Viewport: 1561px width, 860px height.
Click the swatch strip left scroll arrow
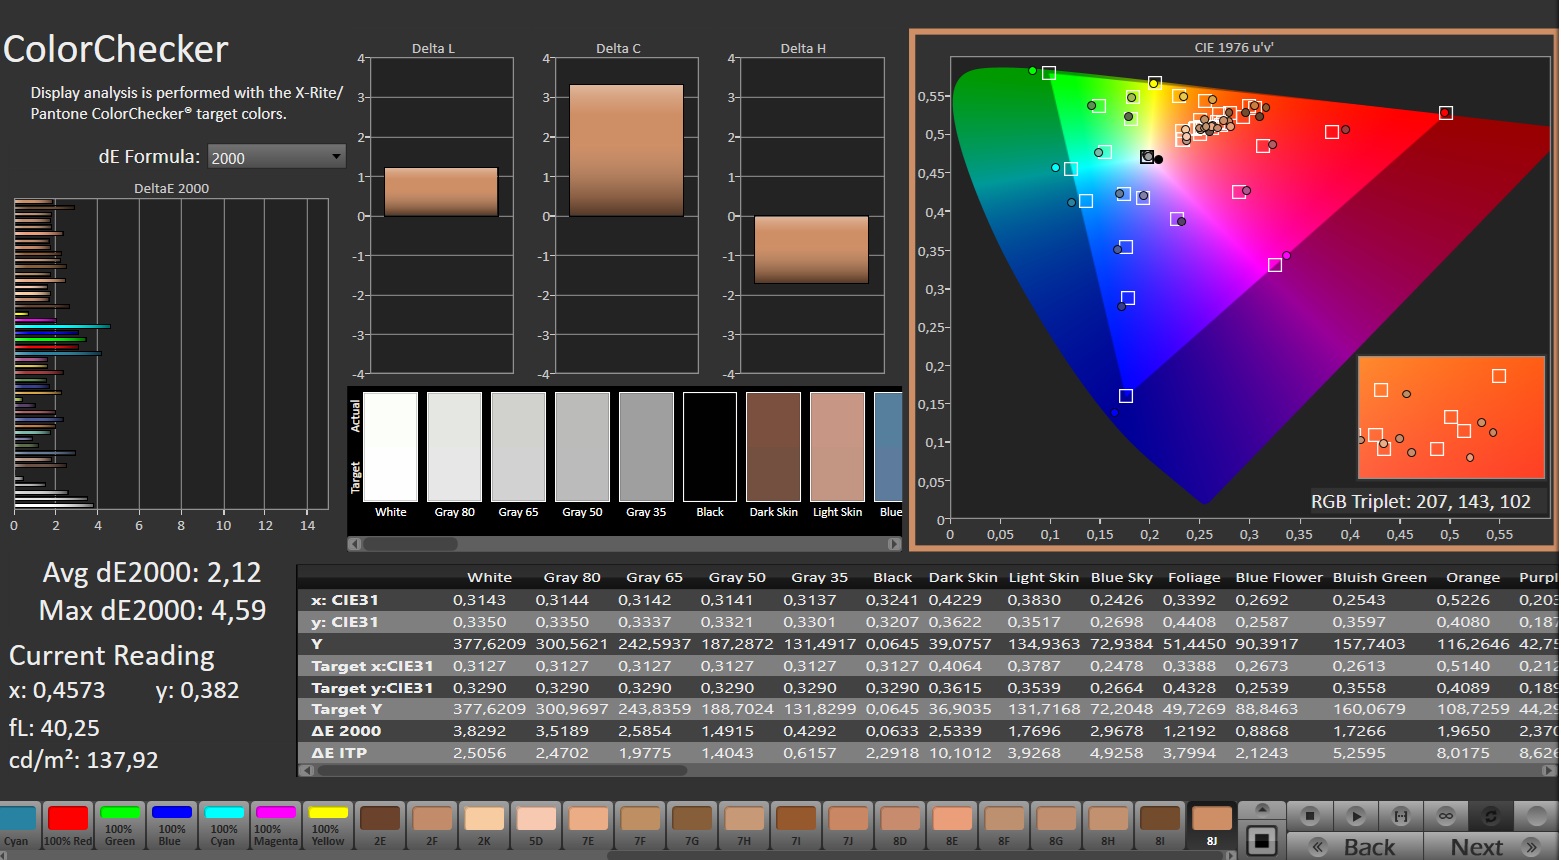click(354, 544)
